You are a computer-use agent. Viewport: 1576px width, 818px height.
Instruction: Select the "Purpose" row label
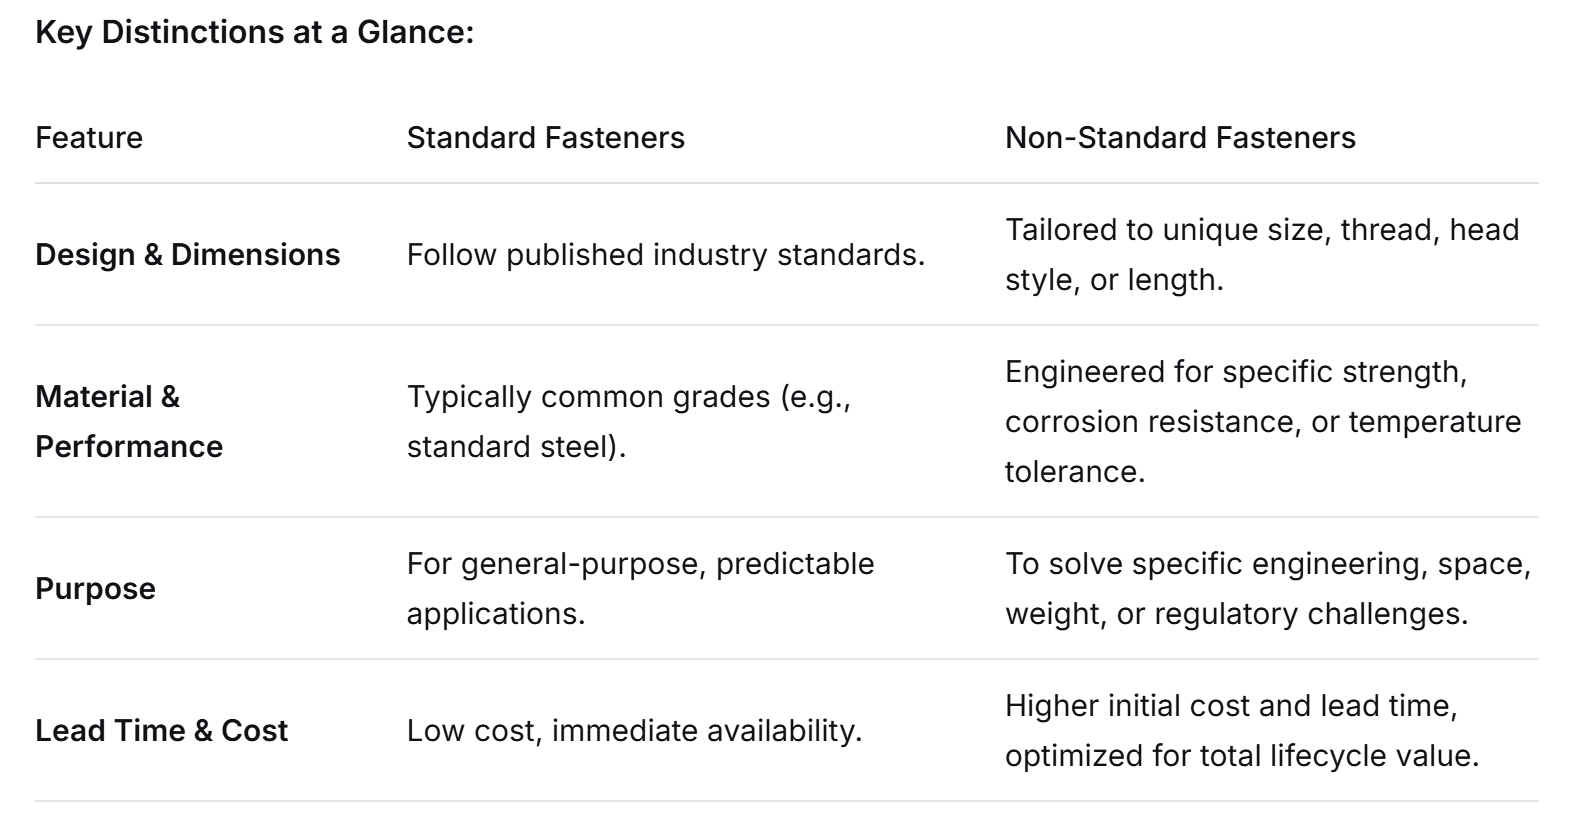(x=95, y=589)
